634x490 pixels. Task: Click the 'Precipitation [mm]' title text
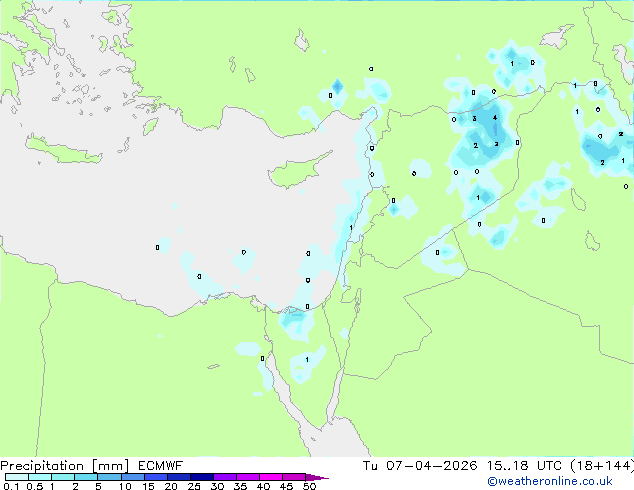(65, 466)
